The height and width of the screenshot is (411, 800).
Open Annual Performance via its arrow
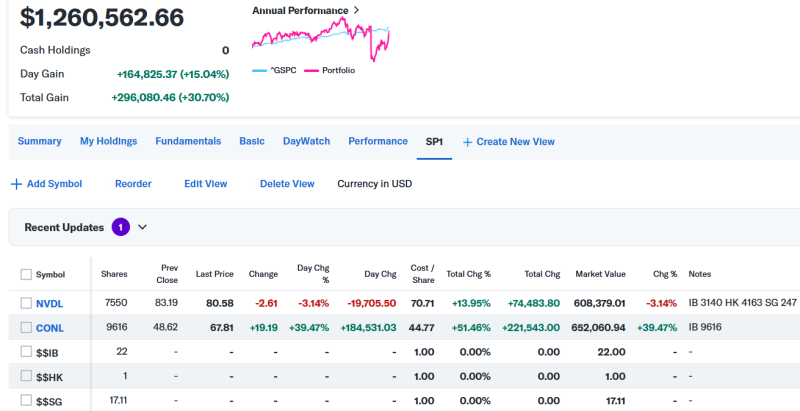click(x=356, y=10)
